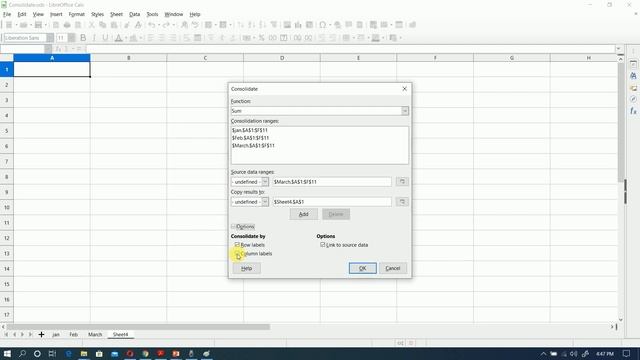640x360 pixels.
Task: Click the AutoFilter funnel icon
Action: [274, 25]
